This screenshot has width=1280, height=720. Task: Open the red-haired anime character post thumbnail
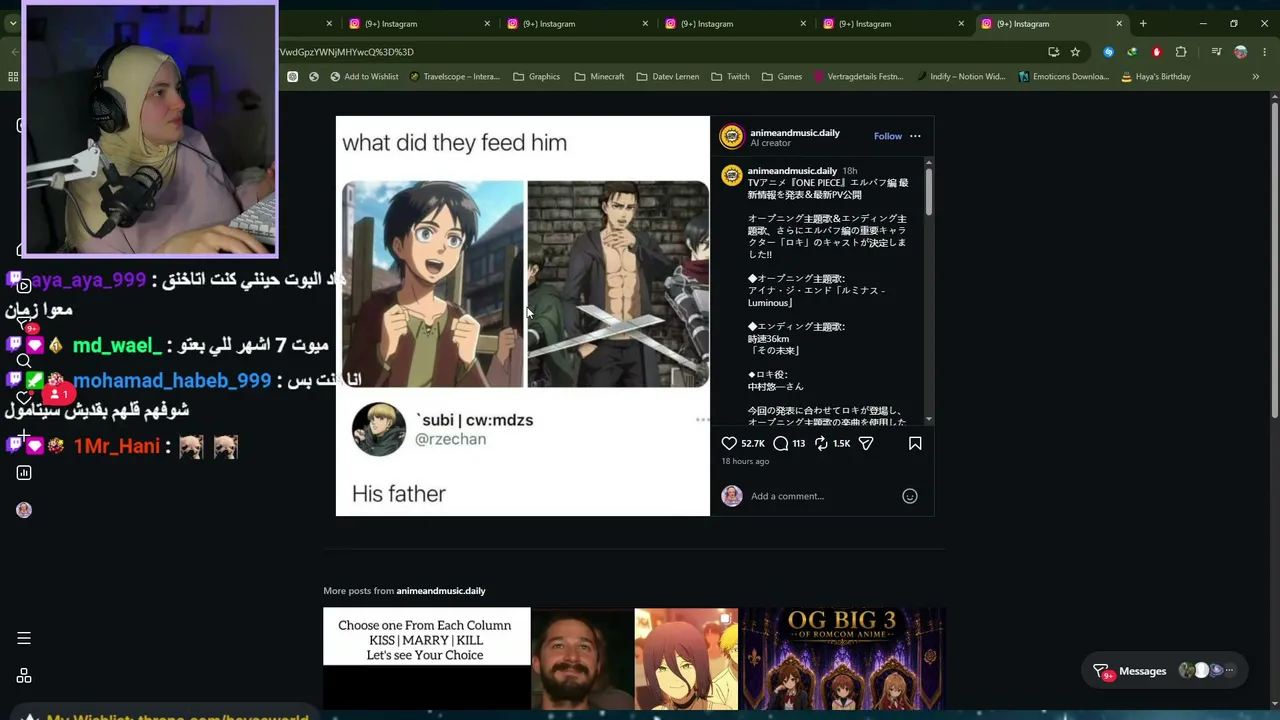pyautogui.click(x=686, y=659)
